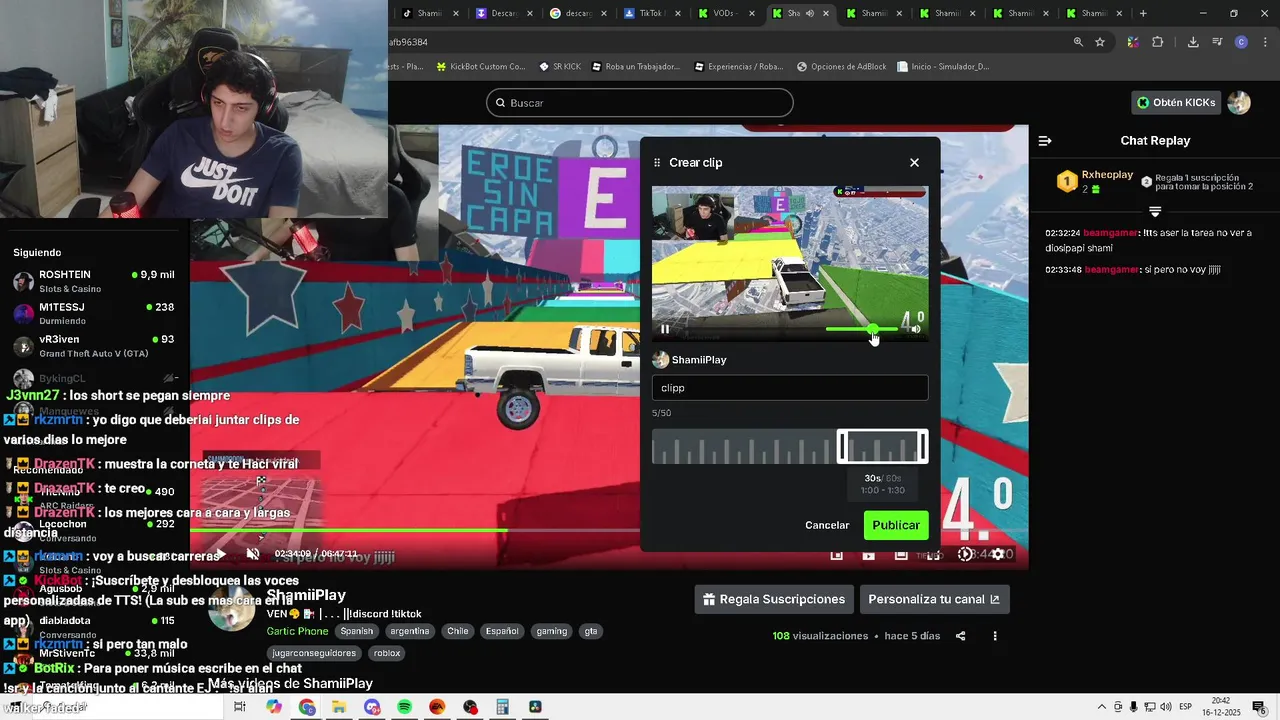Image resolution: width=1280 pixels, height=720 pixels.
Task: Open browser Downloads icon
Action: tap(1193, 42)
